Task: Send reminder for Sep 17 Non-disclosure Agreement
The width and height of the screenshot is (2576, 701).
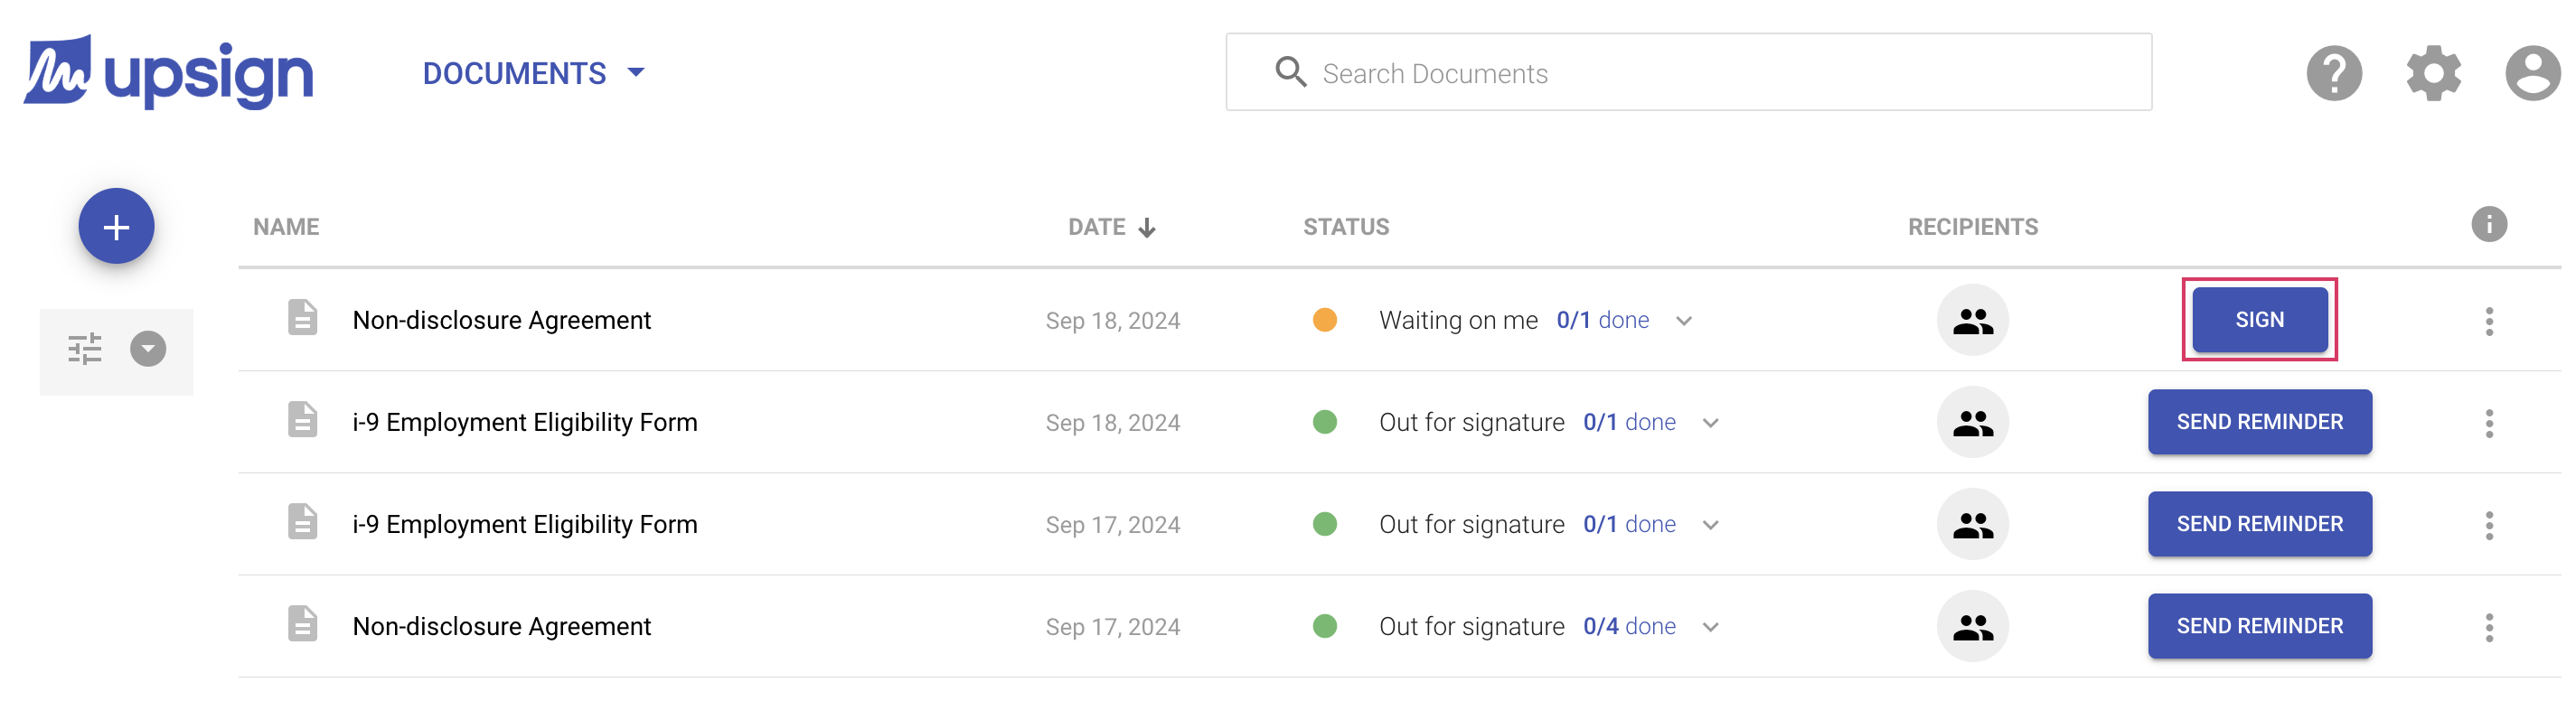Action: point(2259,626)
